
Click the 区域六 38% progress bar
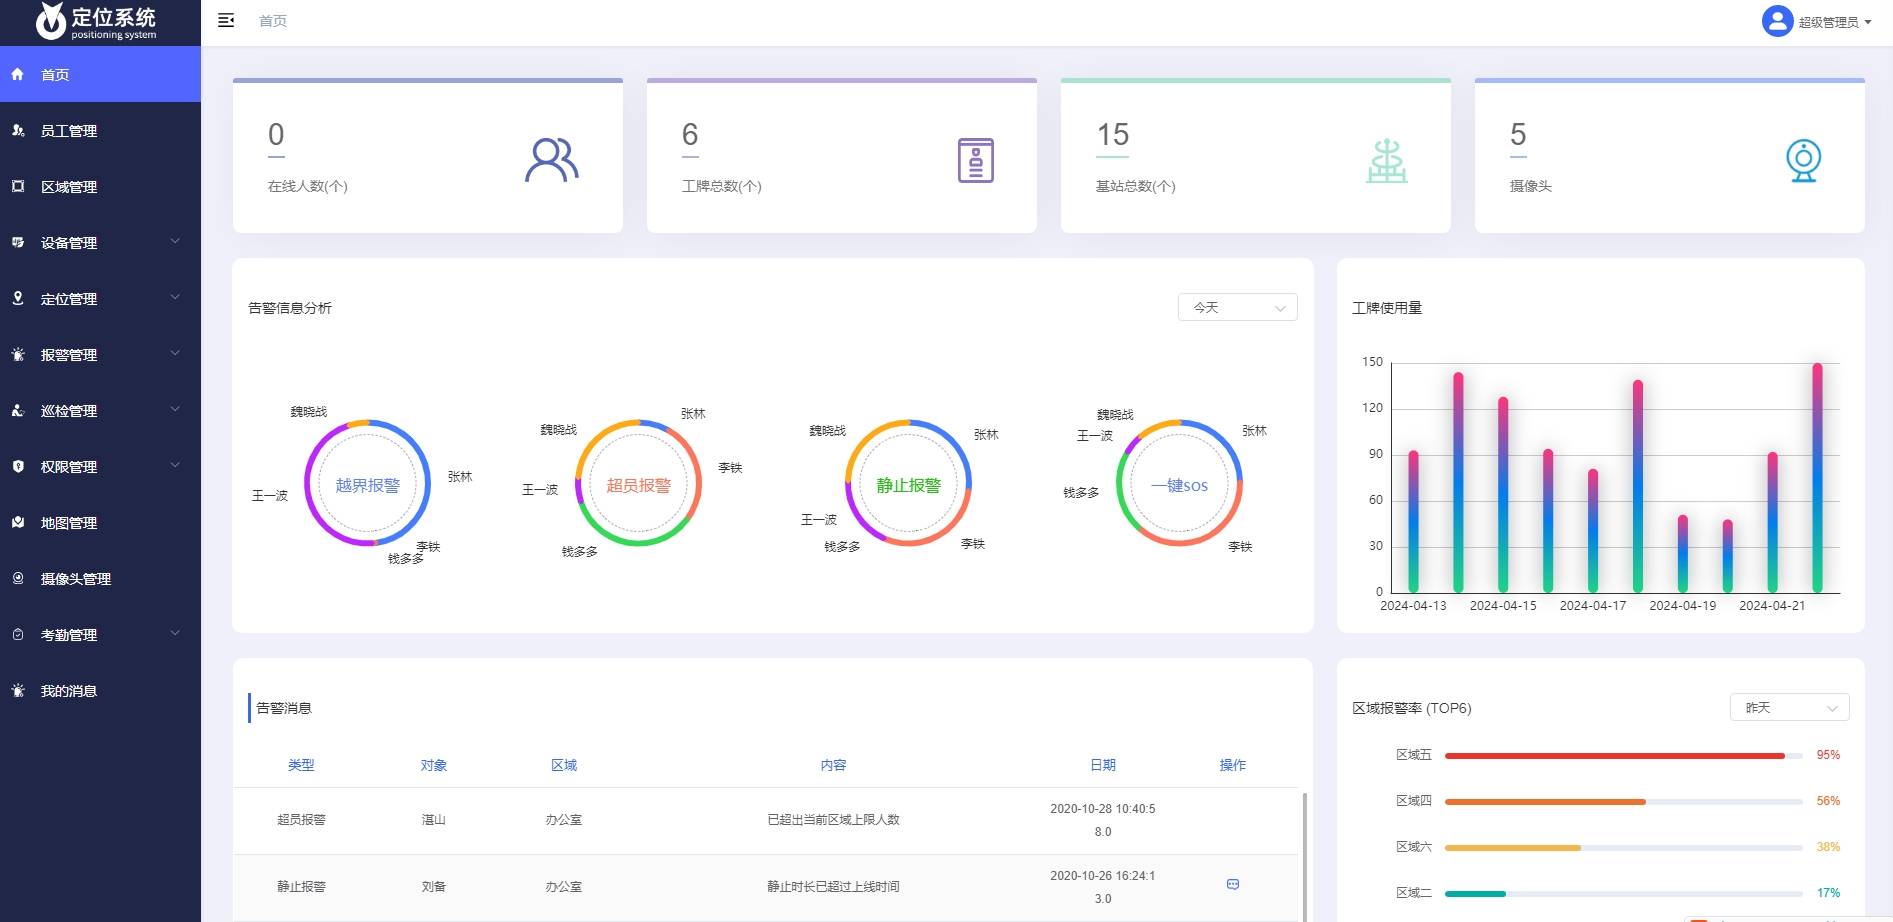(1623, 847)
